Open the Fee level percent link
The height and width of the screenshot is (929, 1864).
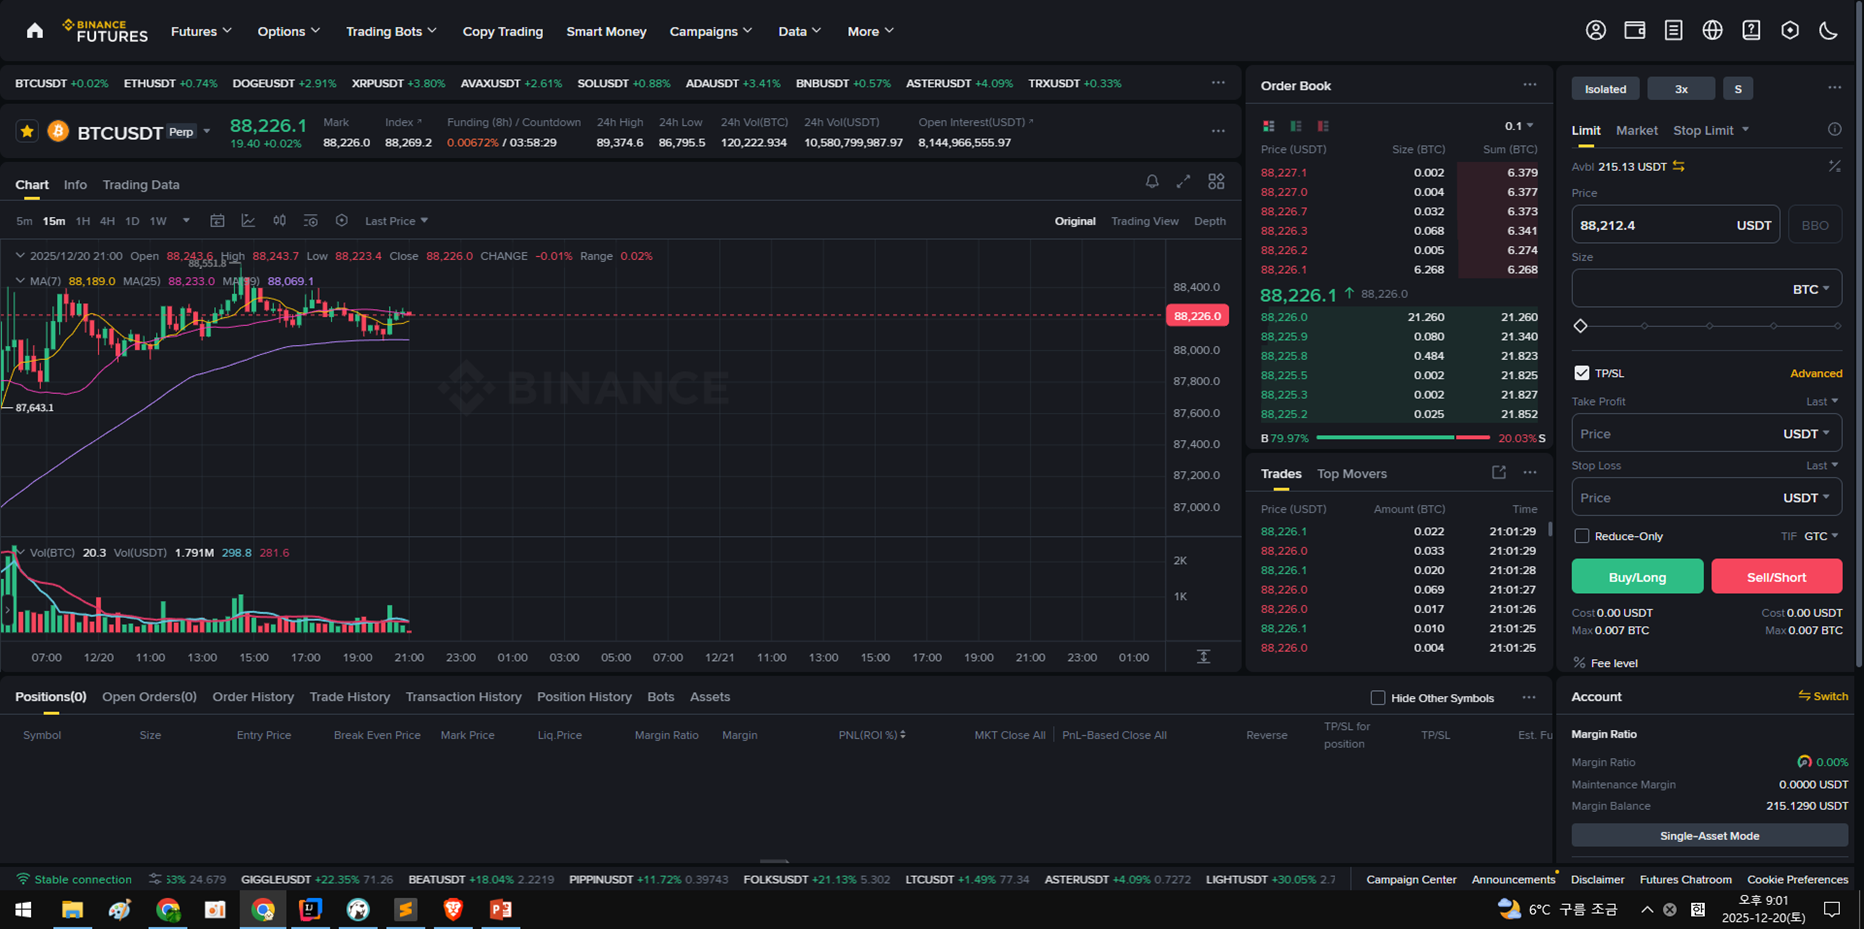click(1605, 663)
